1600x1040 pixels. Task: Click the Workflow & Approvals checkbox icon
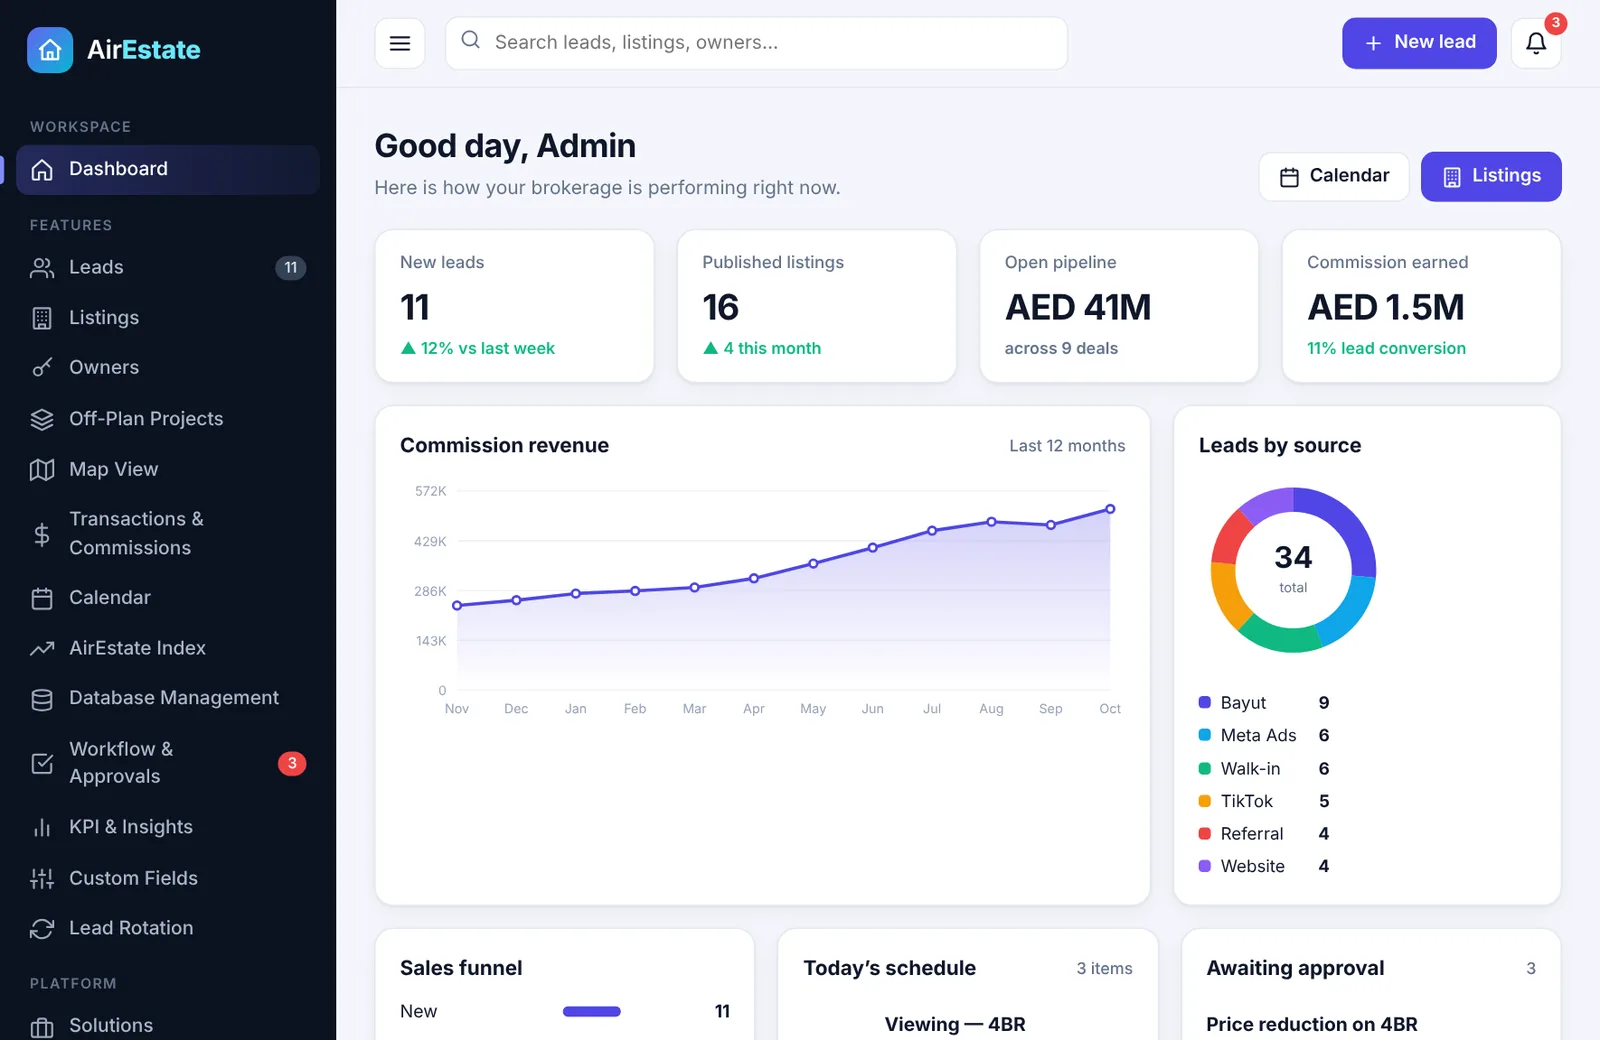(x=42, y=763)
